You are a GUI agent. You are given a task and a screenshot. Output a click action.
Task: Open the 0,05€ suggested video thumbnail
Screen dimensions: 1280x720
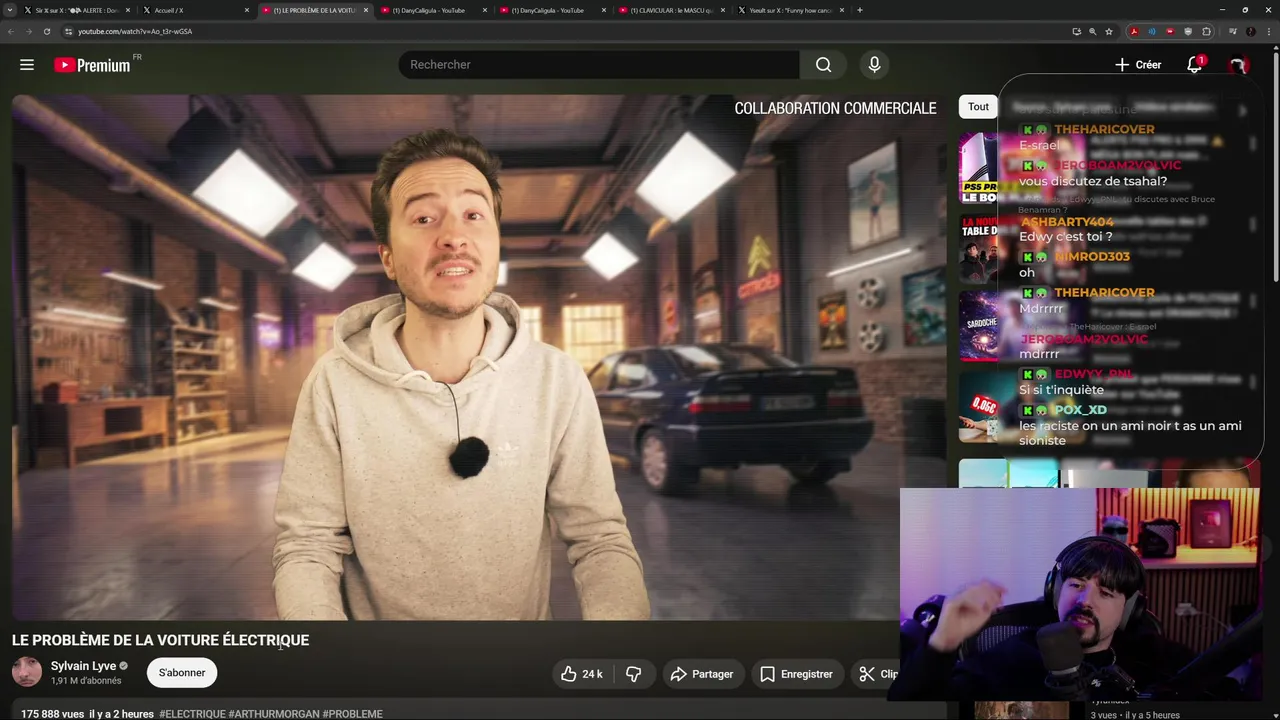pos(978,407)
